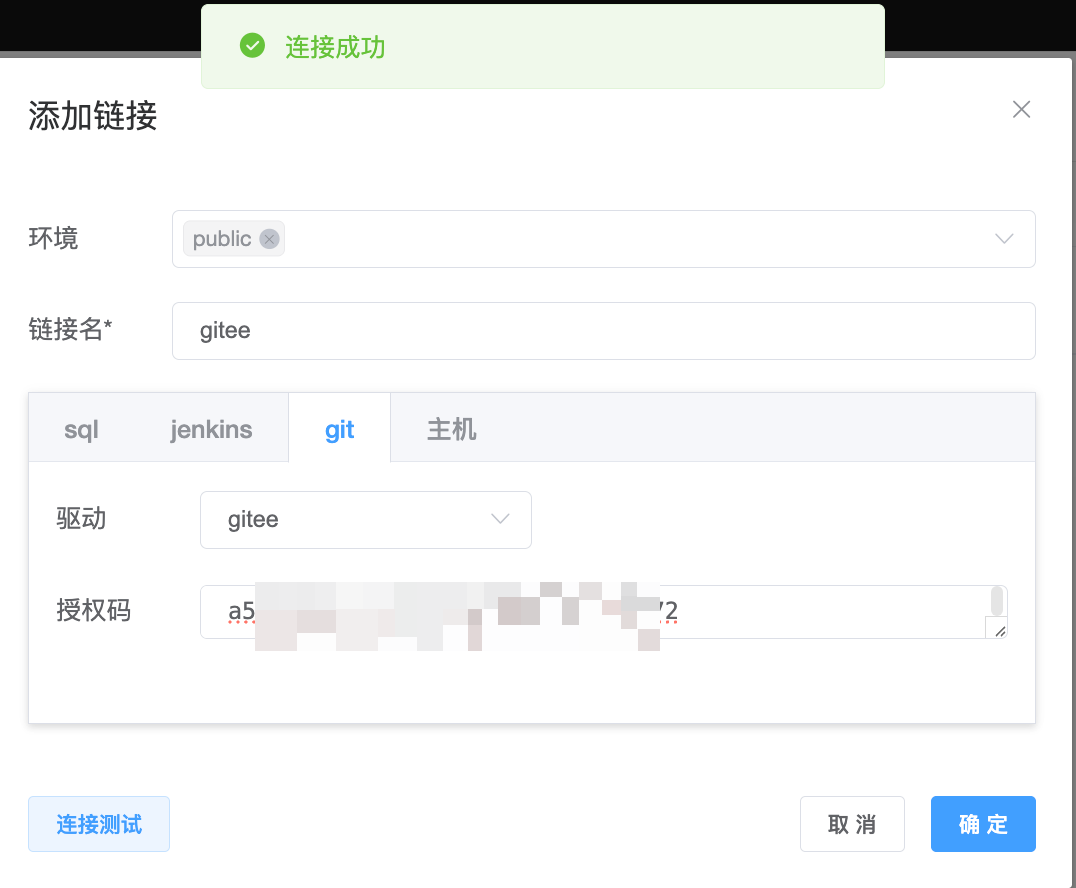Viewport: 1076px width, 888px height.
Task: Cancel with the 取消 button
Action: 852,823
